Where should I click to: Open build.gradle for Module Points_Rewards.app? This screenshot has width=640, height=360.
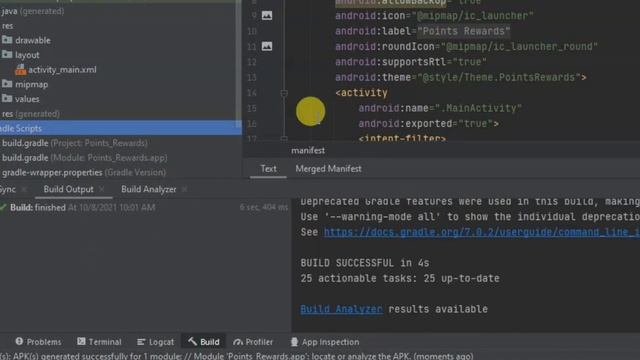pyautogui.click(x=84, y=158)
